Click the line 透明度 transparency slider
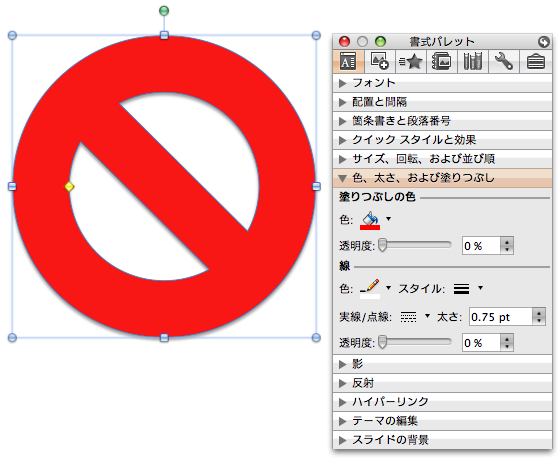The height and width of the screenshot is (458, 560). point(415,342)
